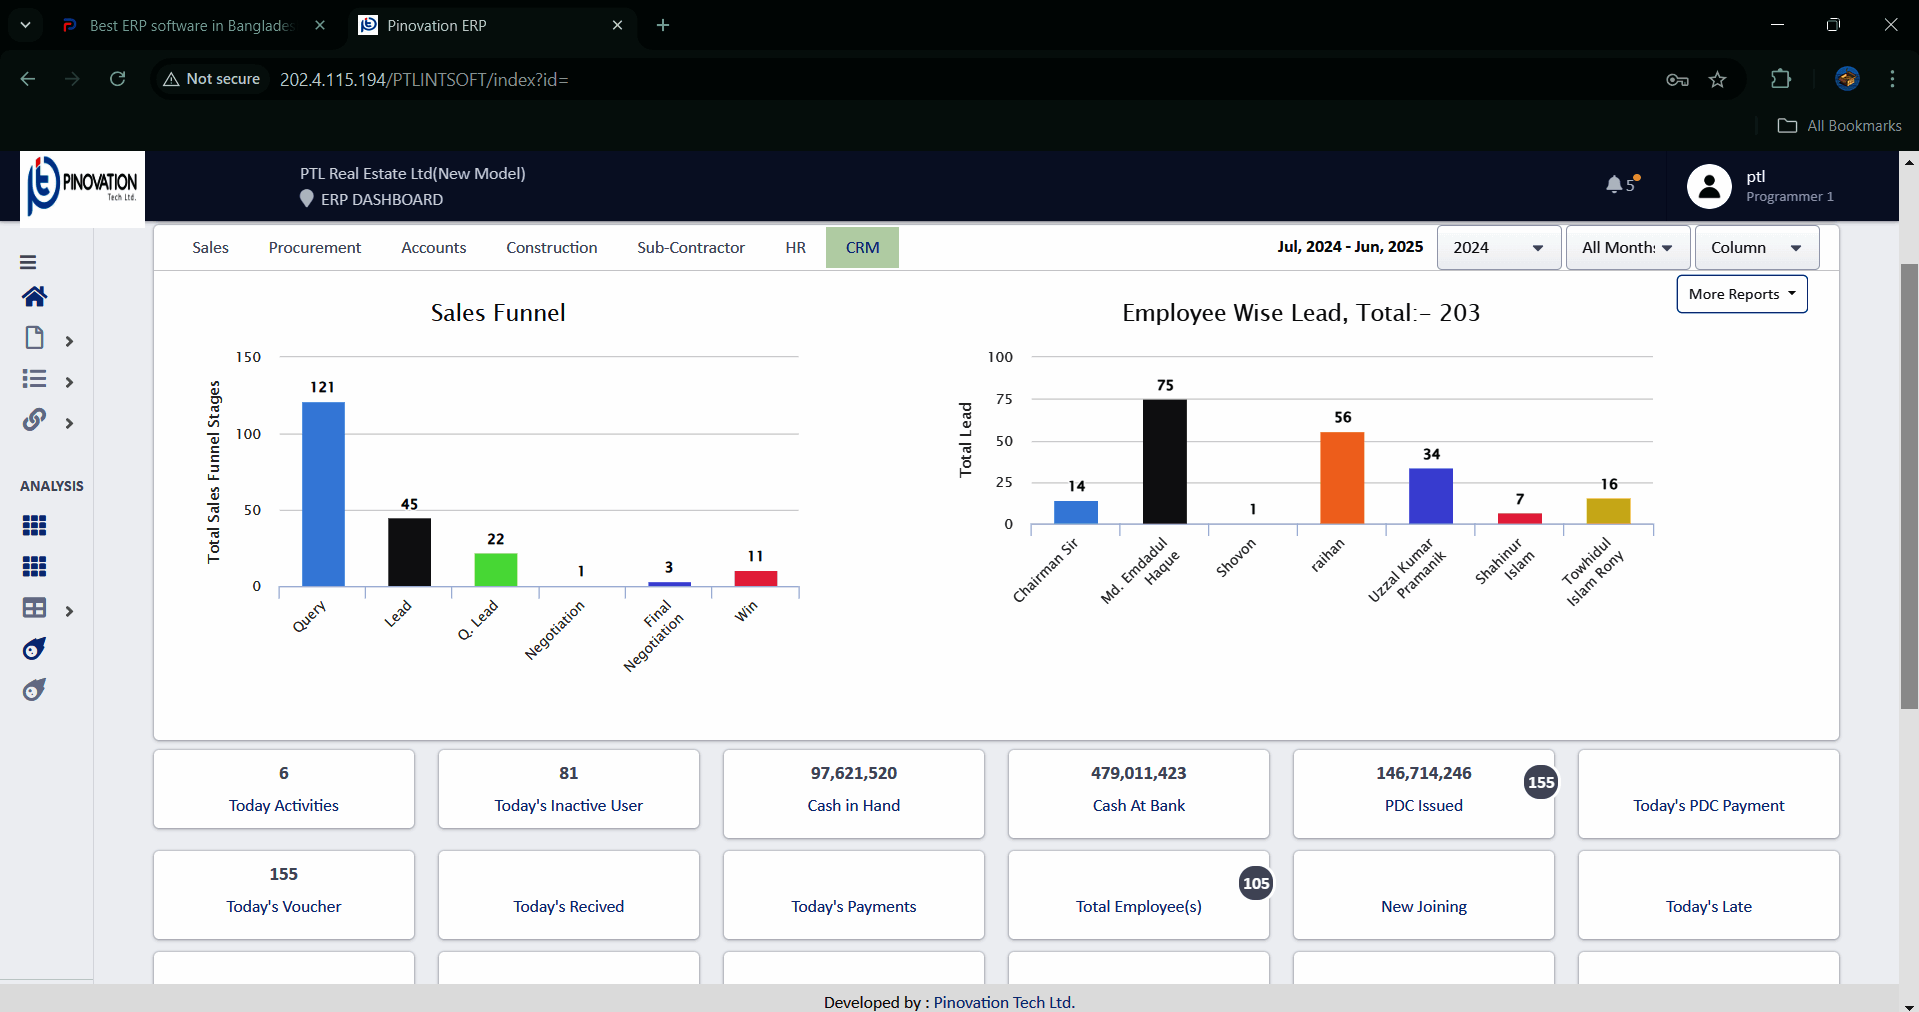Click the chain link icon in sidebar

coord(34,420)
